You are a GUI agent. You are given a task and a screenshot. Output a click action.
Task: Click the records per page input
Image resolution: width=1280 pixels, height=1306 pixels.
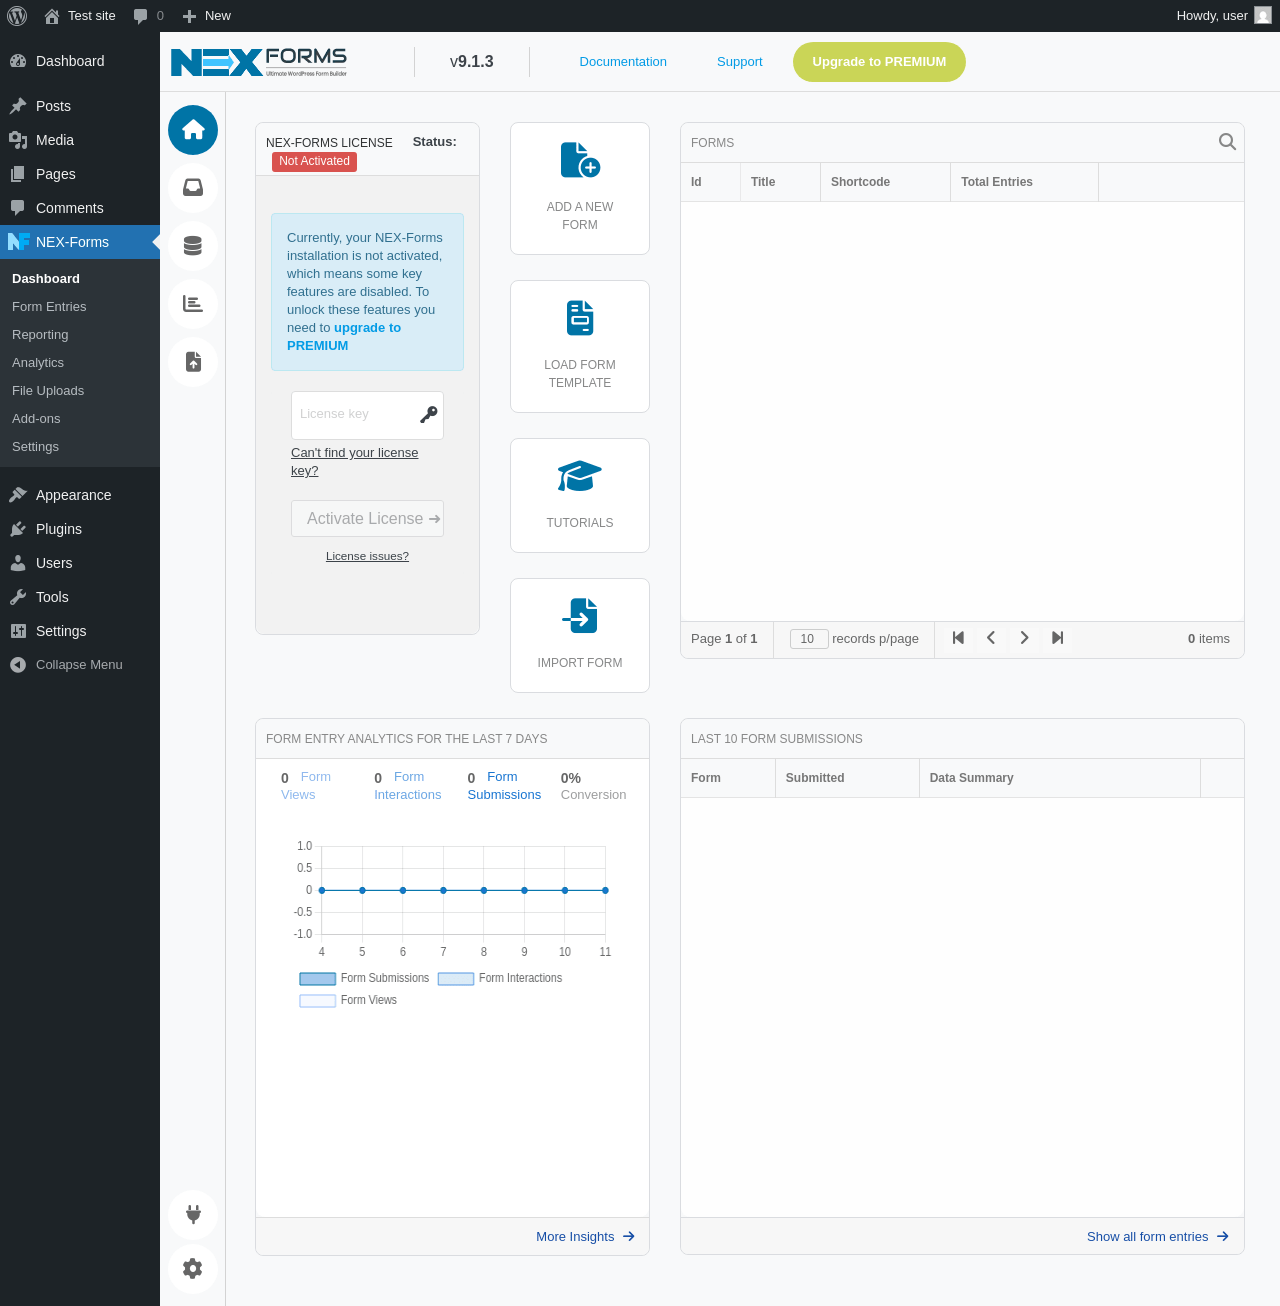click(x=809, y=639)
